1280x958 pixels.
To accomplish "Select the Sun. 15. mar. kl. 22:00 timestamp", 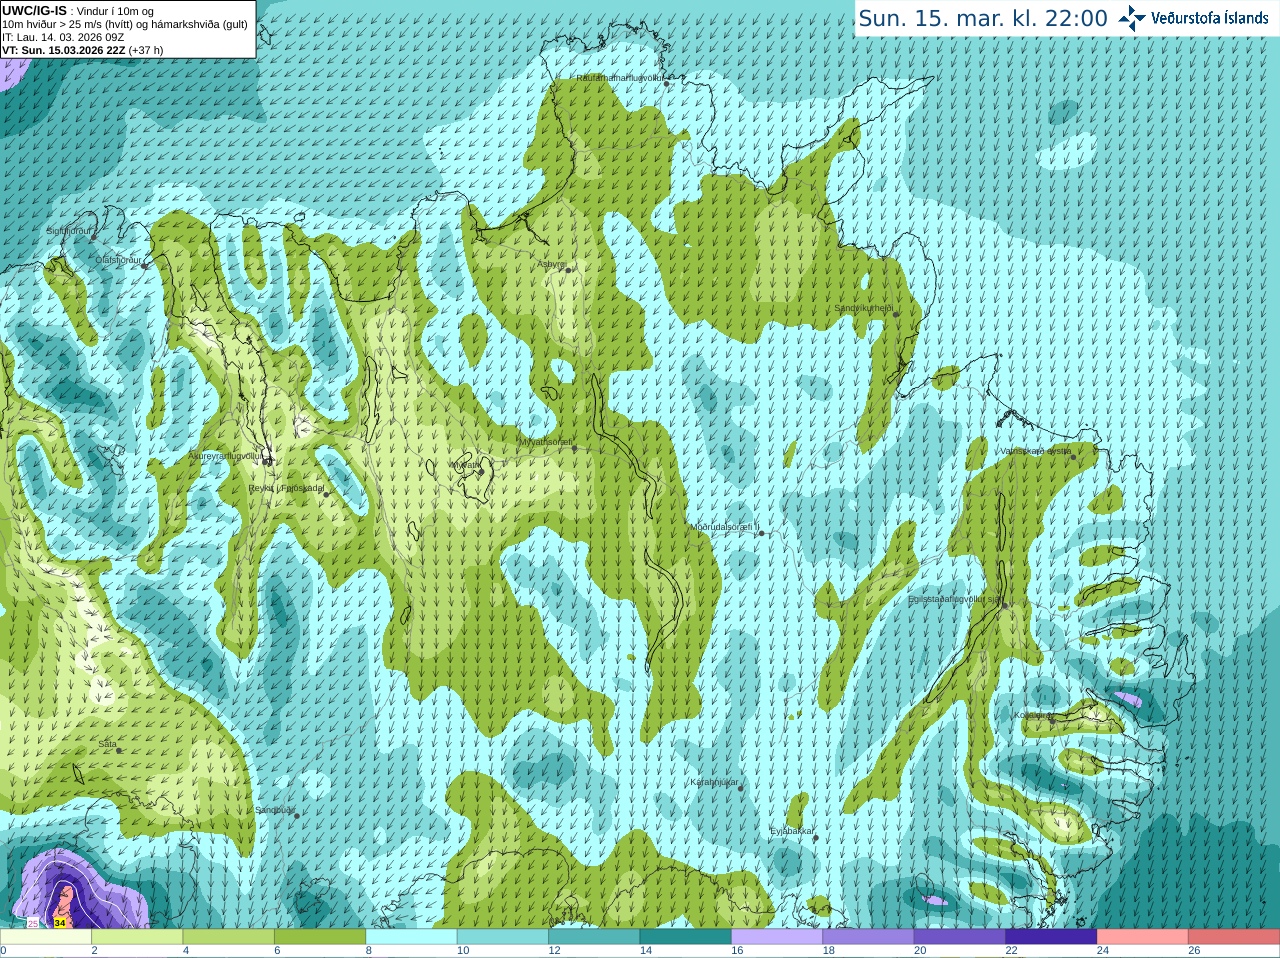I will click(983, 18).
